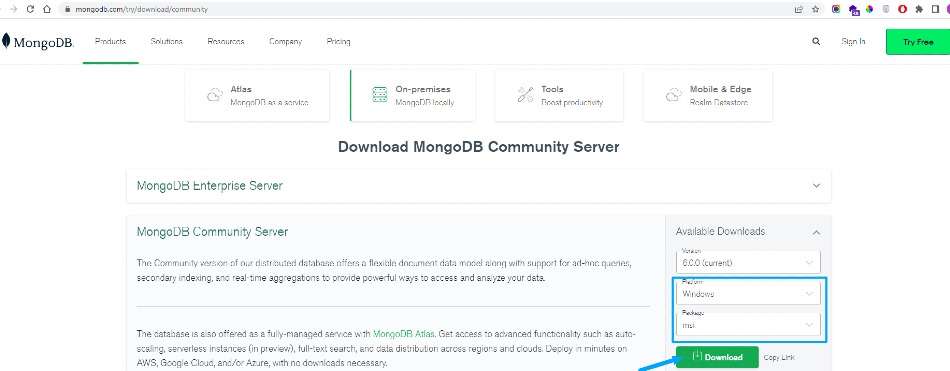Select the On-premises MongoDB locally tab
Viewport: 950px width, 371px height.
[413, 95]
